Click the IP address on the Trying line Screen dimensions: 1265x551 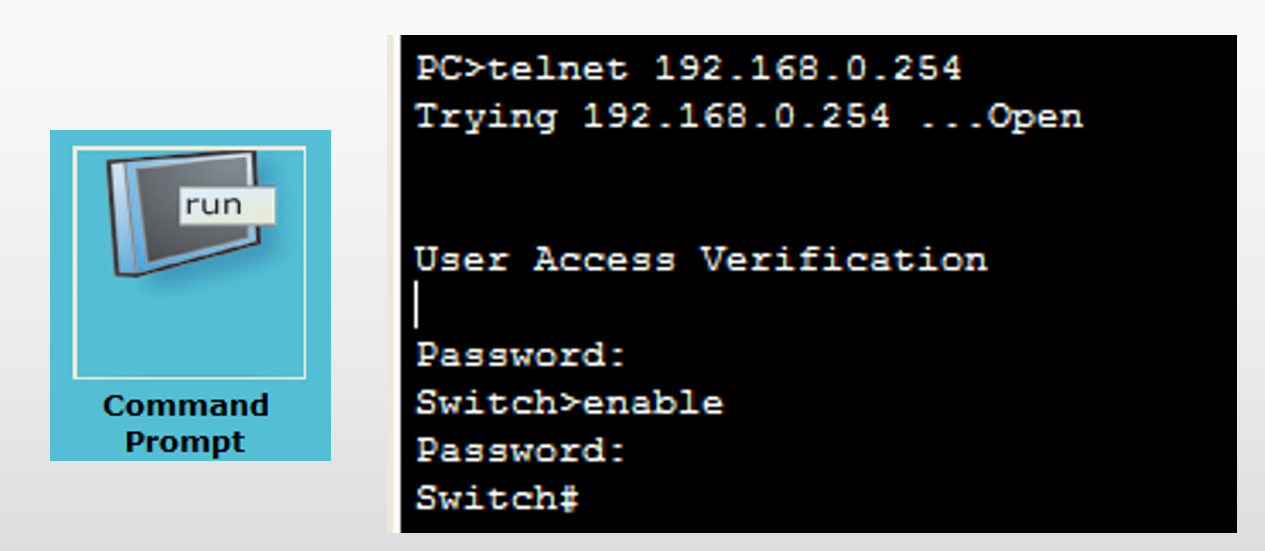coord(736,117)
